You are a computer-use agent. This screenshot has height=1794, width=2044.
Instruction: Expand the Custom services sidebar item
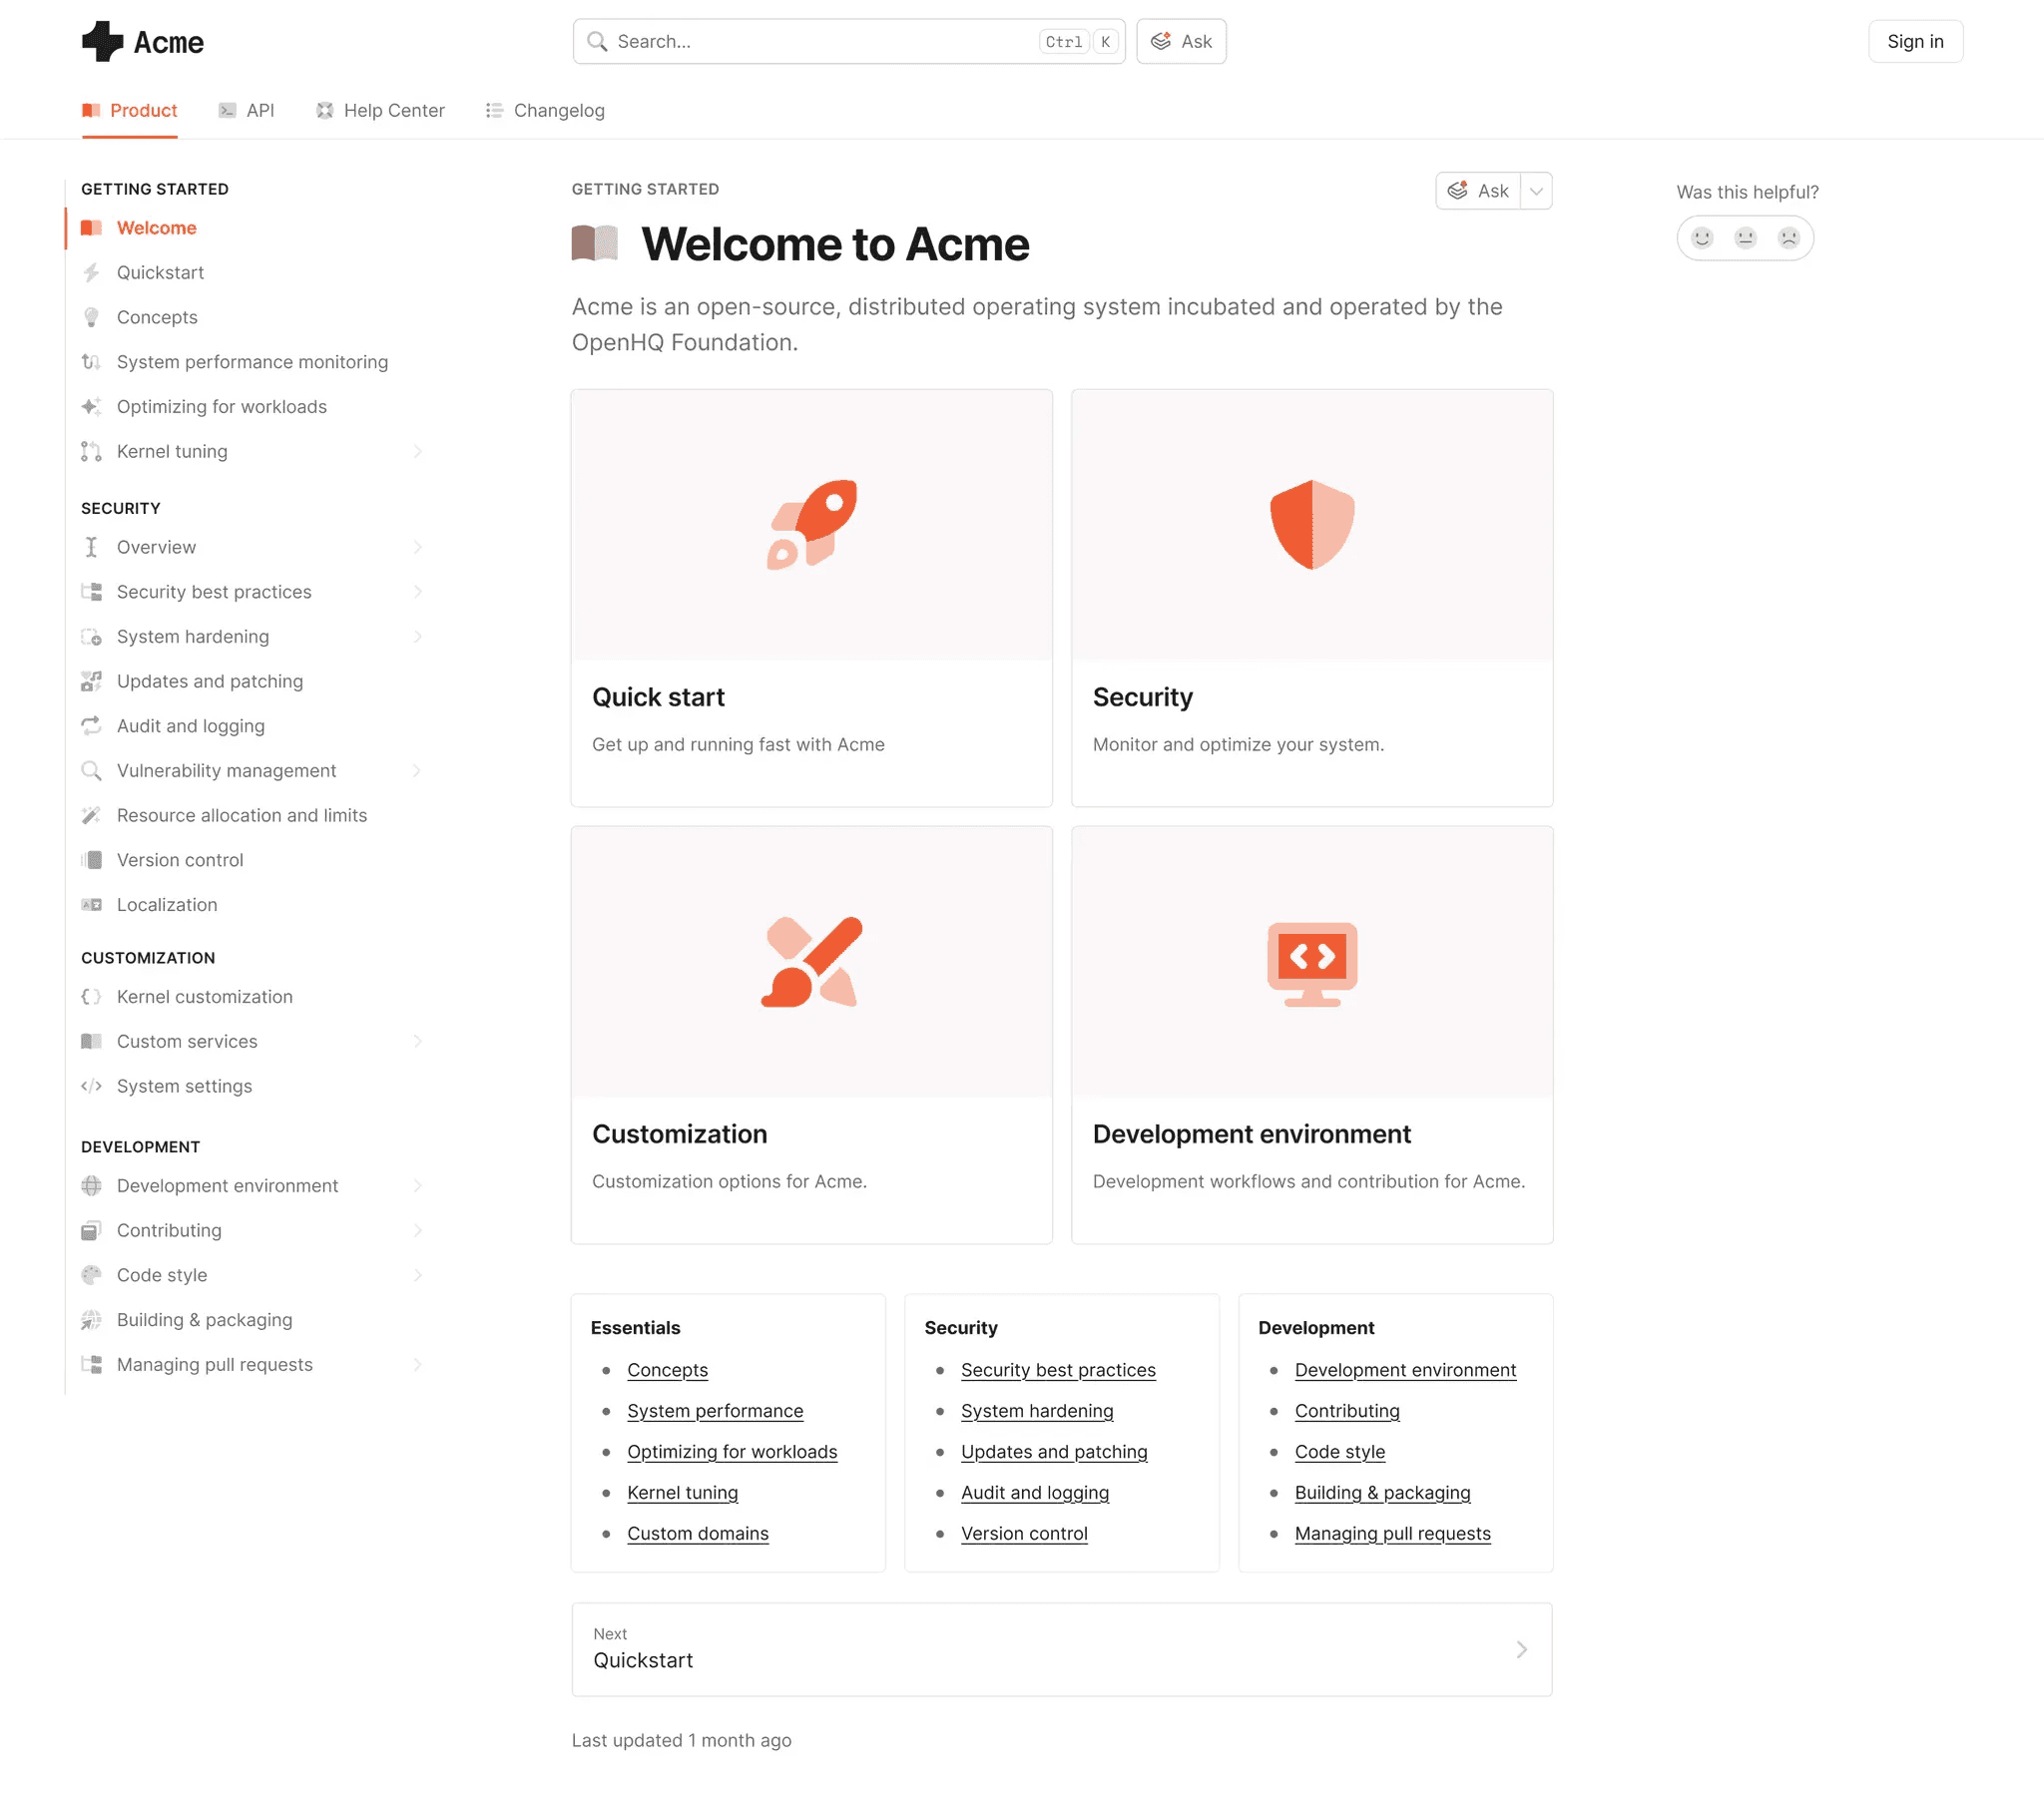418,1042
